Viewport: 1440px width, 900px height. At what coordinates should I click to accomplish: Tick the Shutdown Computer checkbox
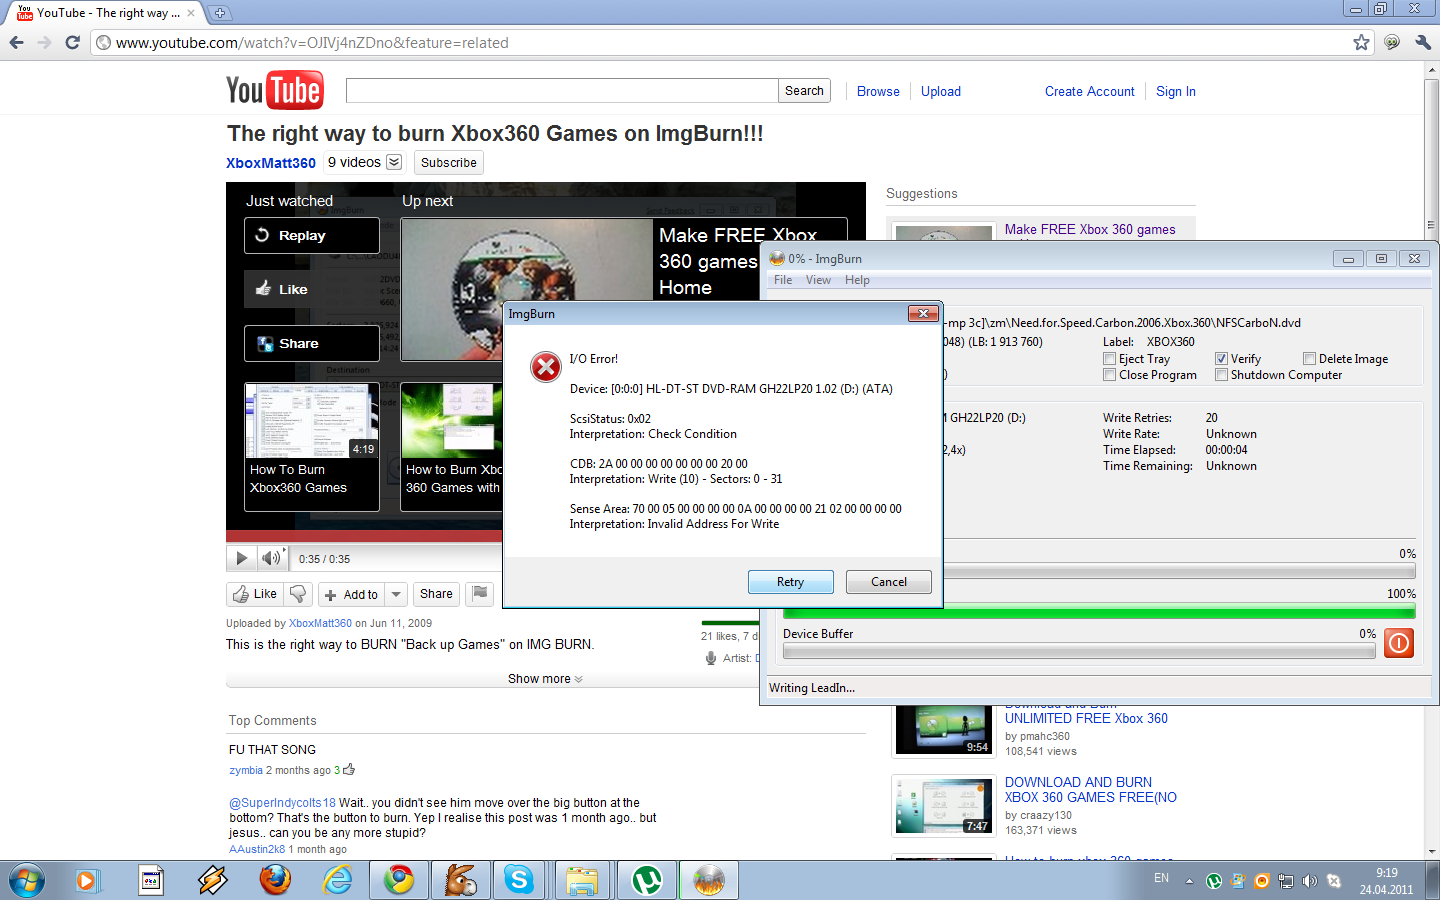[1221, 375]
